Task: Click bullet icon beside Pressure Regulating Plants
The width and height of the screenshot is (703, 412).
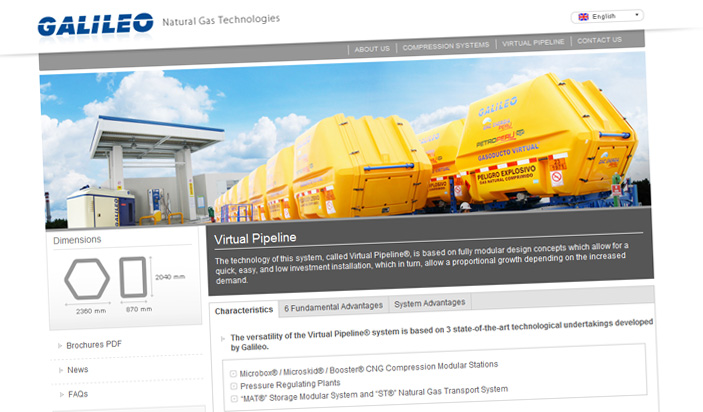Action: point(233,384)
